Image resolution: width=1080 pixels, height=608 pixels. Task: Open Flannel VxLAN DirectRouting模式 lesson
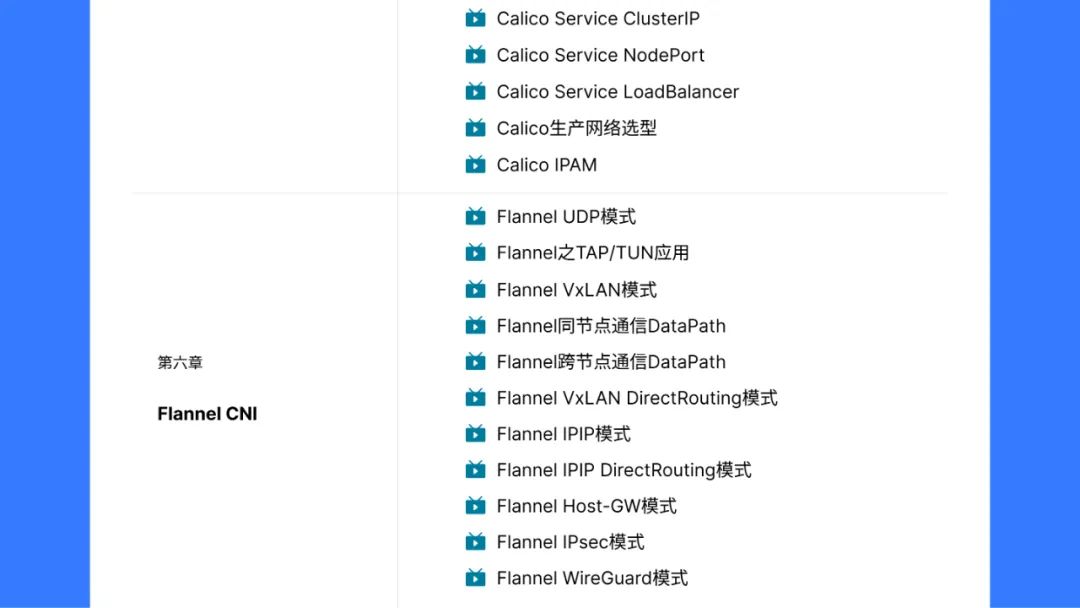(637, 398)
